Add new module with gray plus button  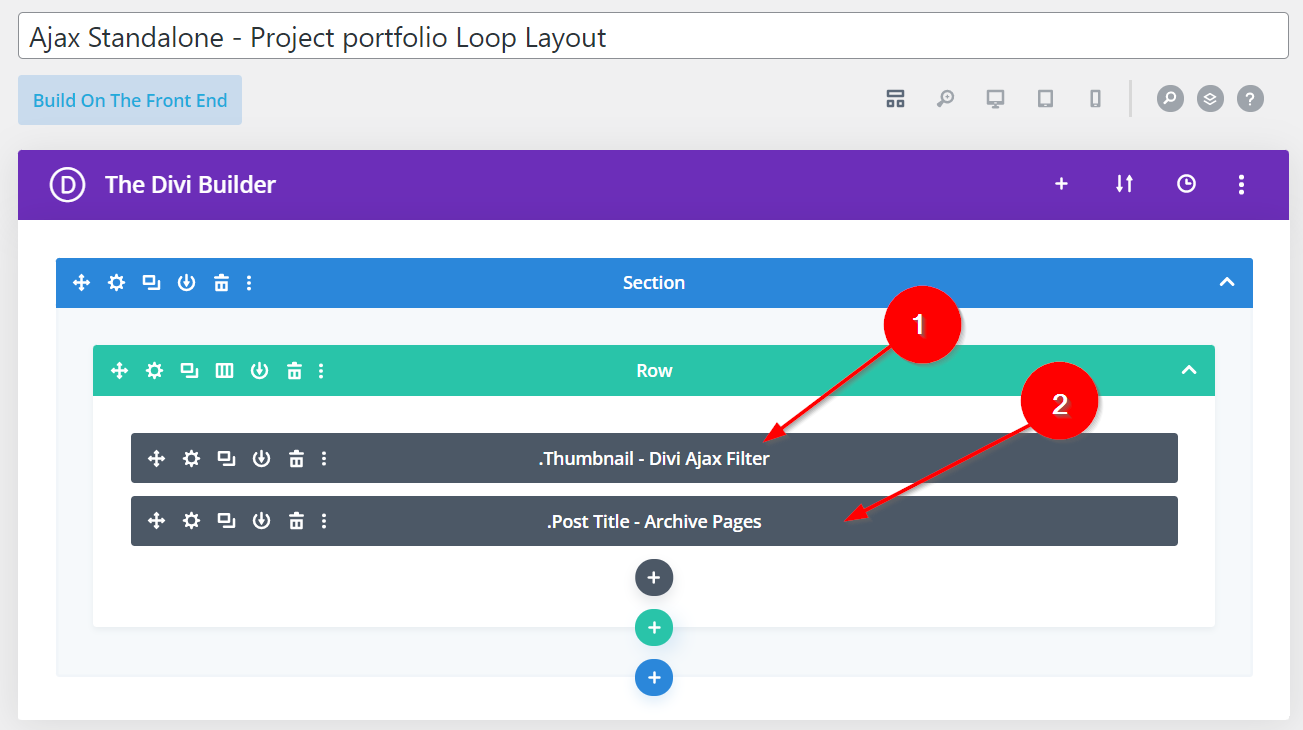(654, 578)
